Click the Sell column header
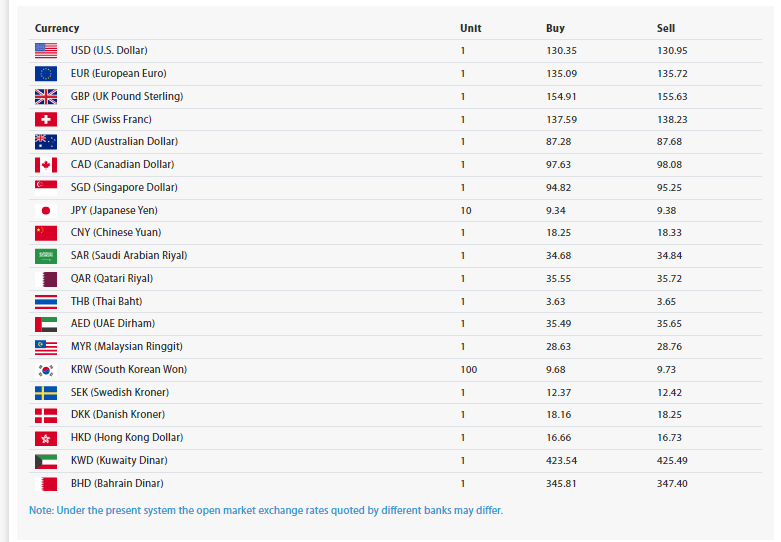 click(x=666, y=28)
